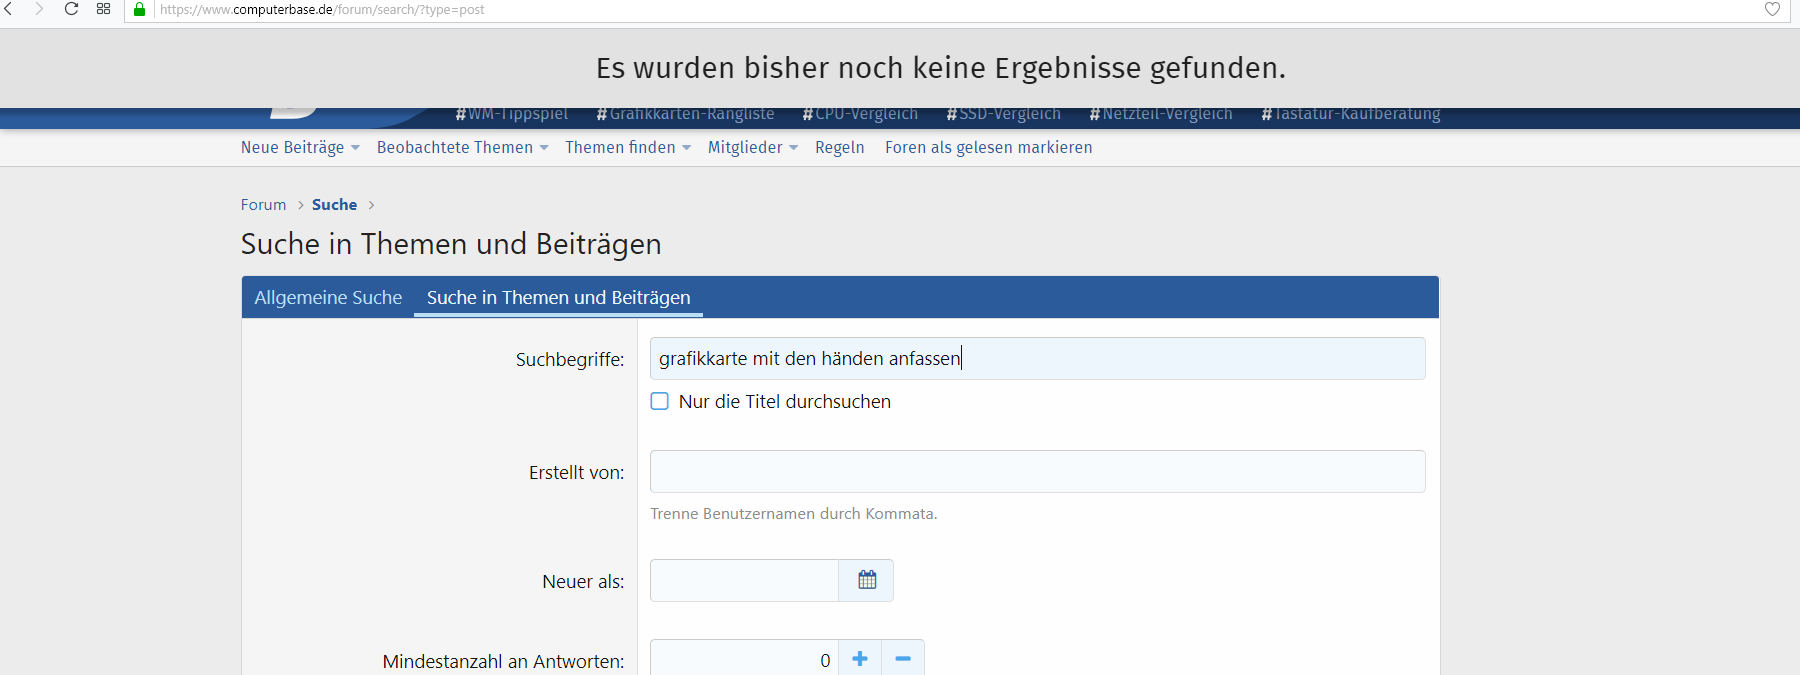Decrease minimum replies with the minus button
The height and width of the screenshot is (675, 1800).
[903, 659]
